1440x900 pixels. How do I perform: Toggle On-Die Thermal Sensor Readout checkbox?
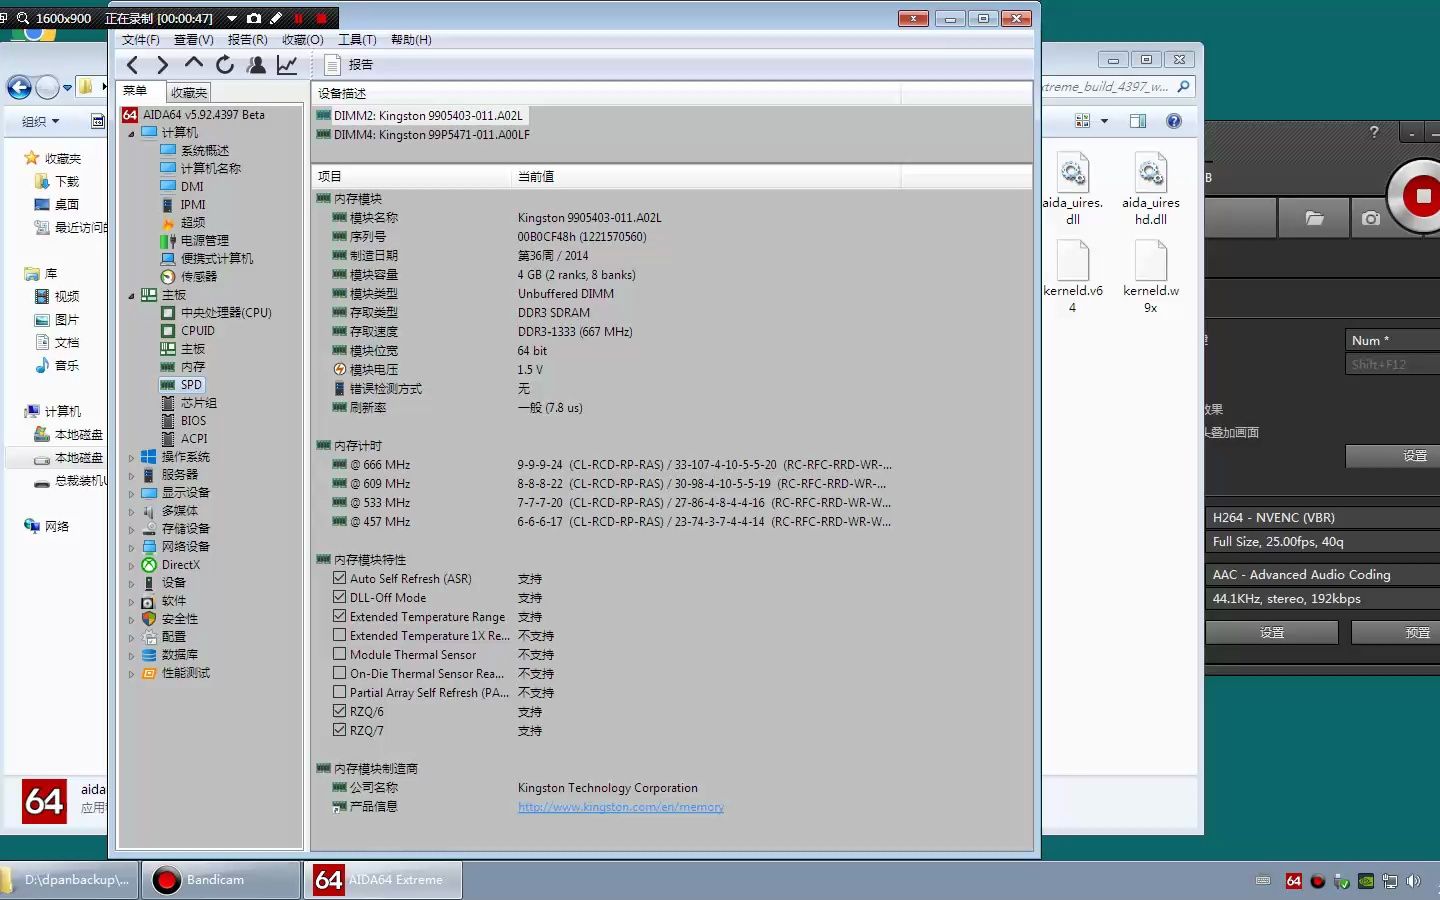pos(340,673)
